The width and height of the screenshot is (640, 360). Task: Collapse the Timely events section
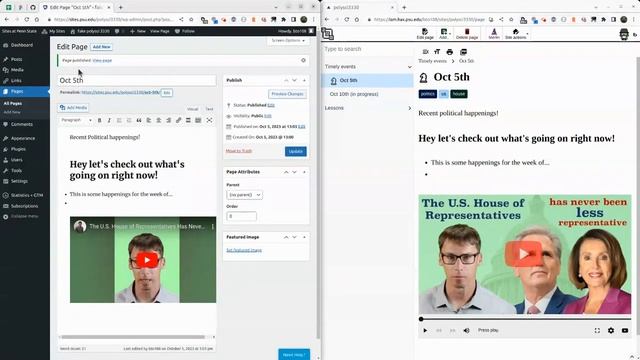pyautogui.click(x=409, y=67)
